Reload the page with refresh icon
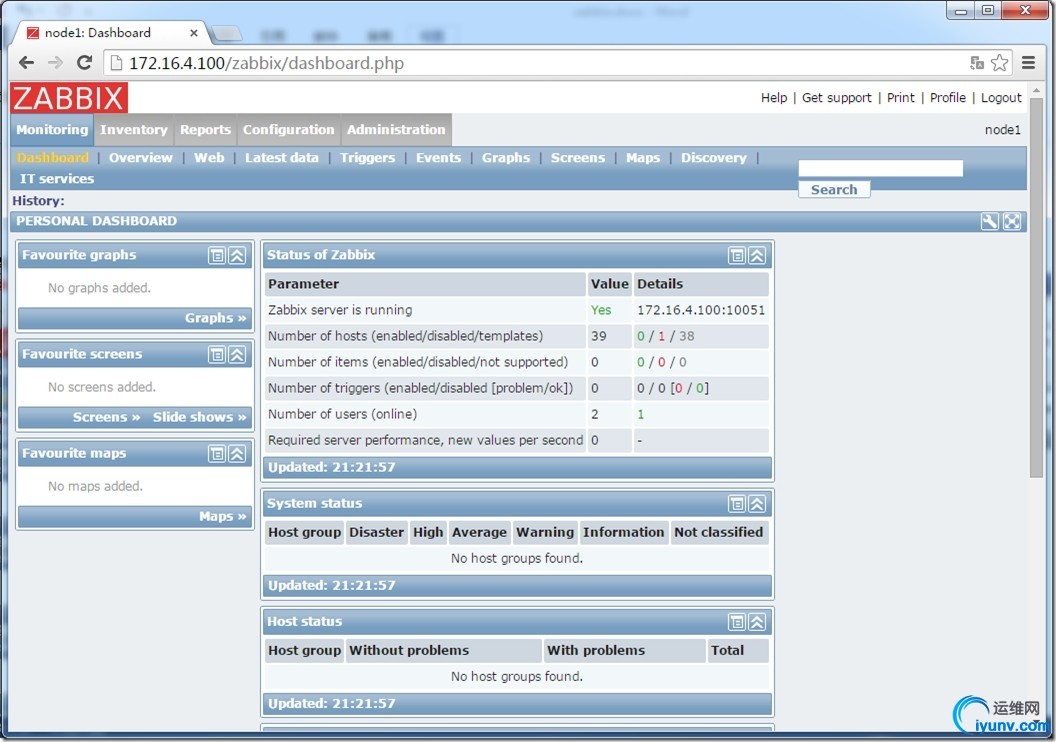This screenshot has width=1056, height=742. [84, 63]
